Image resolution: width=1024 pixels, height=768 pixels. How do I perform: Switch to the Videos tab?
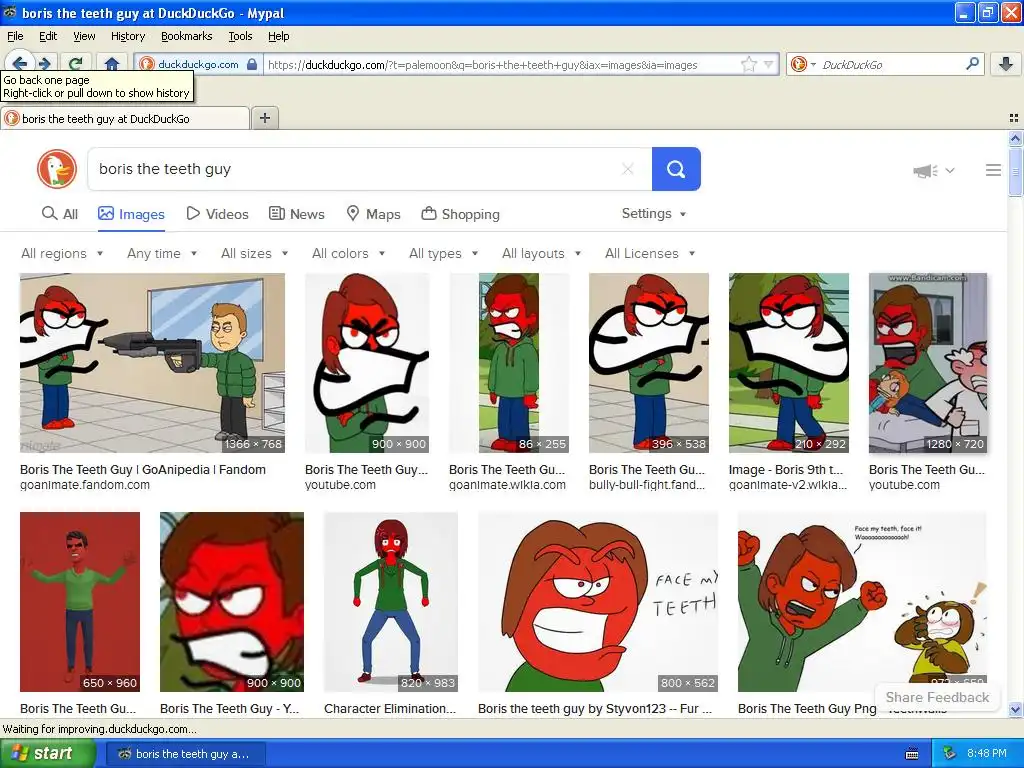217,214
